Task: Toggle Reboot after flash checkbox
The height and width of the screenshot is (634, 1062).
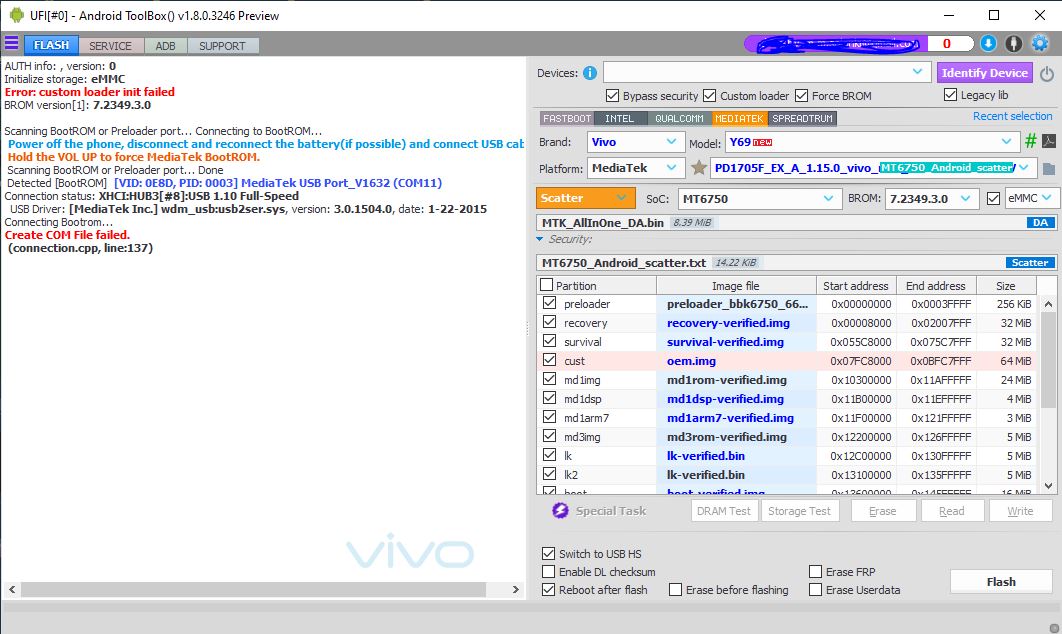Action: coord(549,590)
